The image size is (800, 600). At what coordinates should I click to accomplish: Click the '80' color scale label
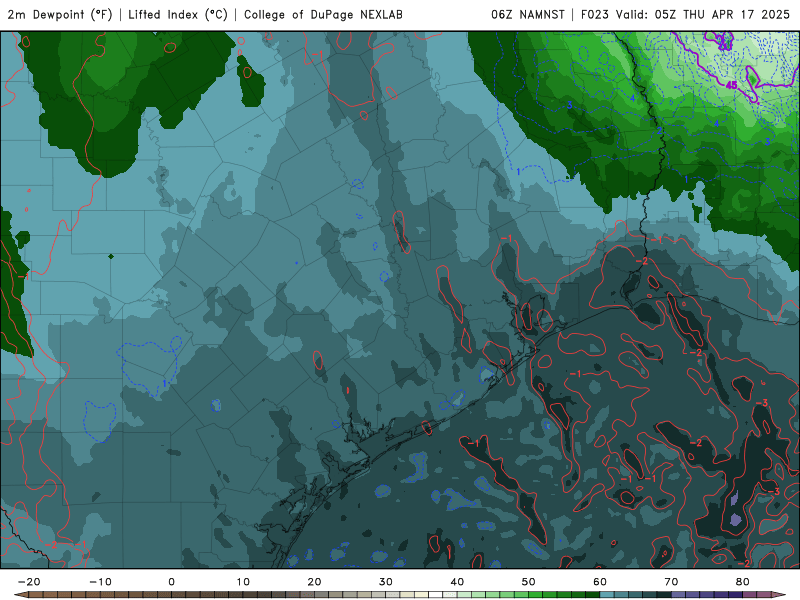(742, 582)
